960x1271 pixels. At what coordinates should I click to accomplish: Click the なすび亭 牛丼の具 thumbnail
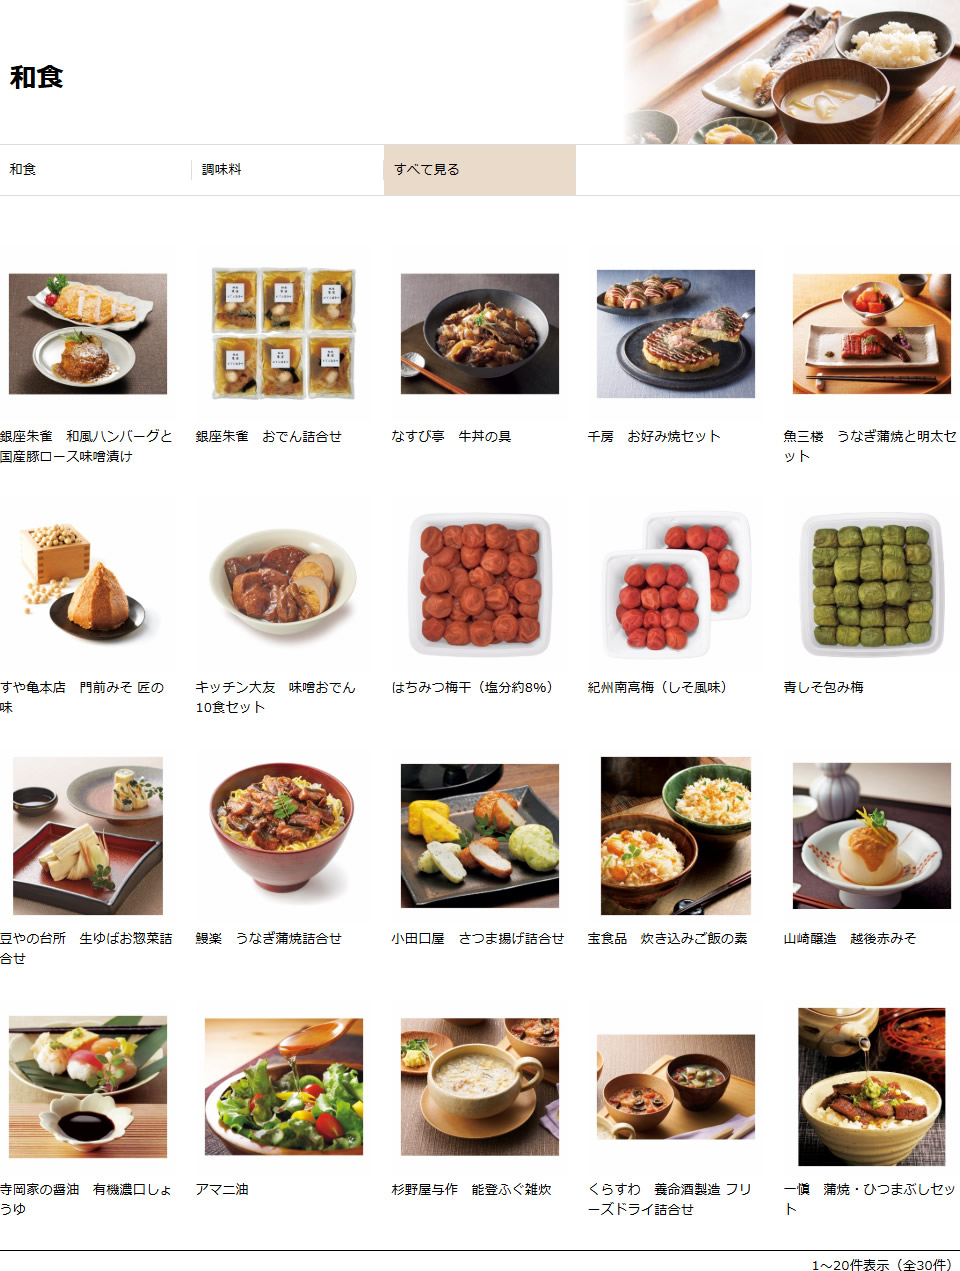tap(480, 334)
